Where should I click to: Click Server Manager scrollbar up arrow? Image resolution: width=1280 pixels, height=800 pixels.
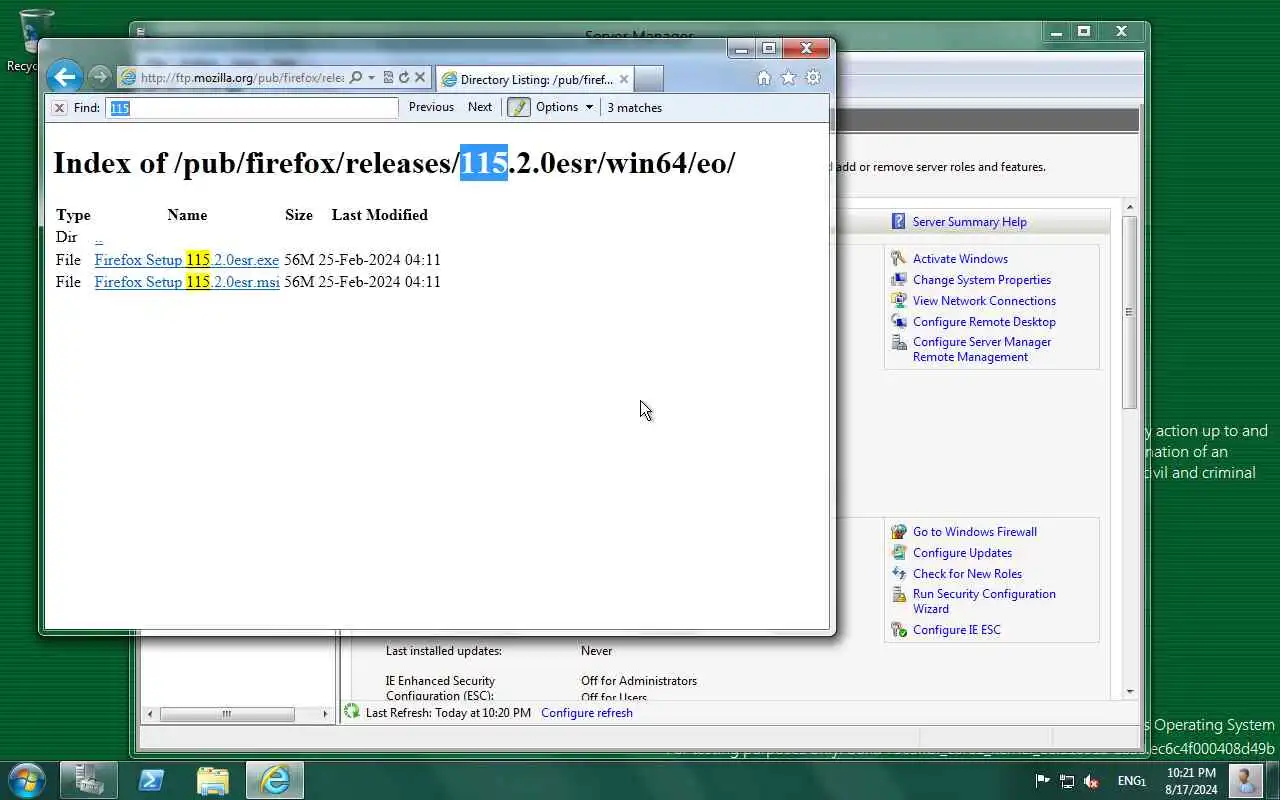[1130, 207]
